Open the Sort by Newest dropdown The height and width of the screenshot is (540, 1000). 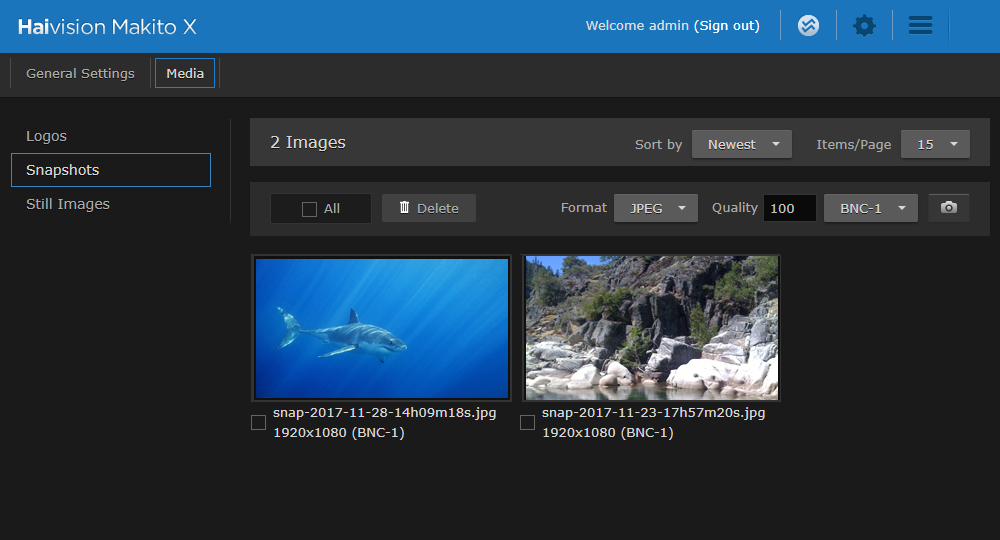click(741, 144)
